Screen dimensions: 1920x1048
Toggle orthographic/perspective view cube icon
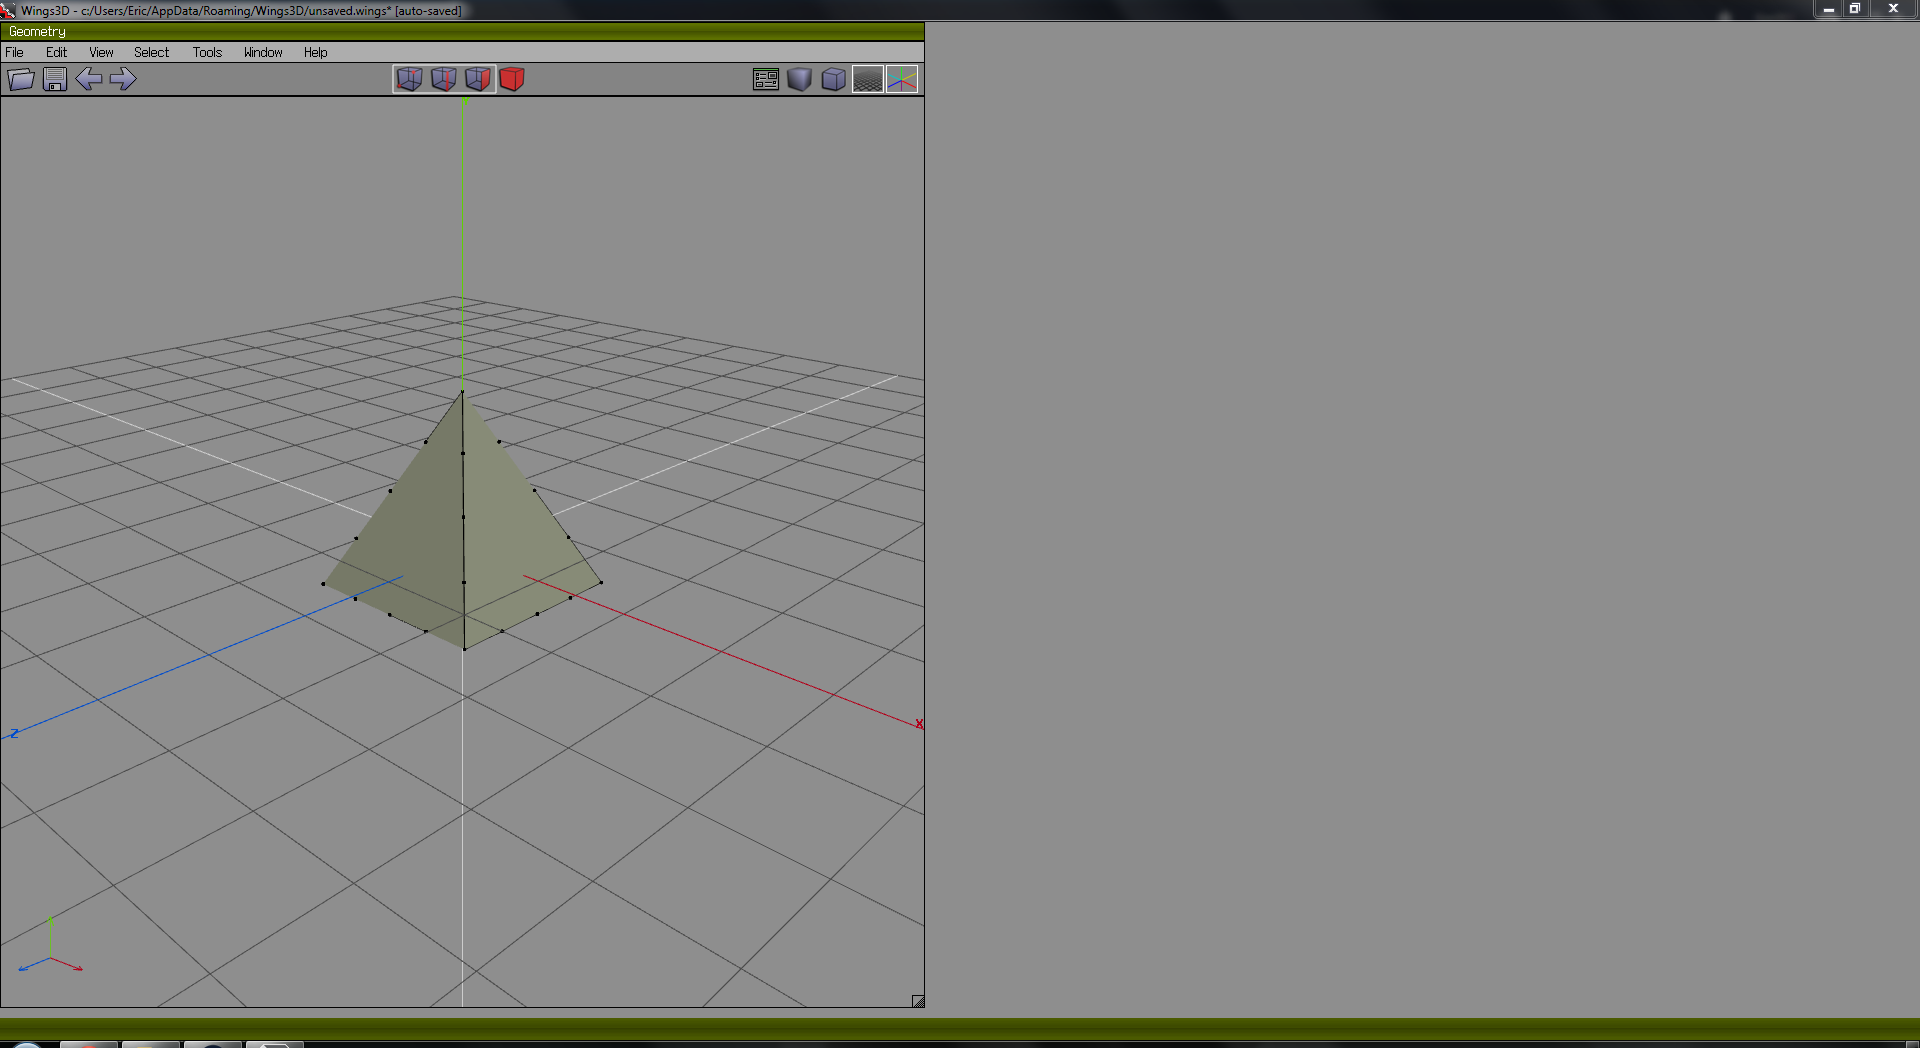click(x=834, y=79)
